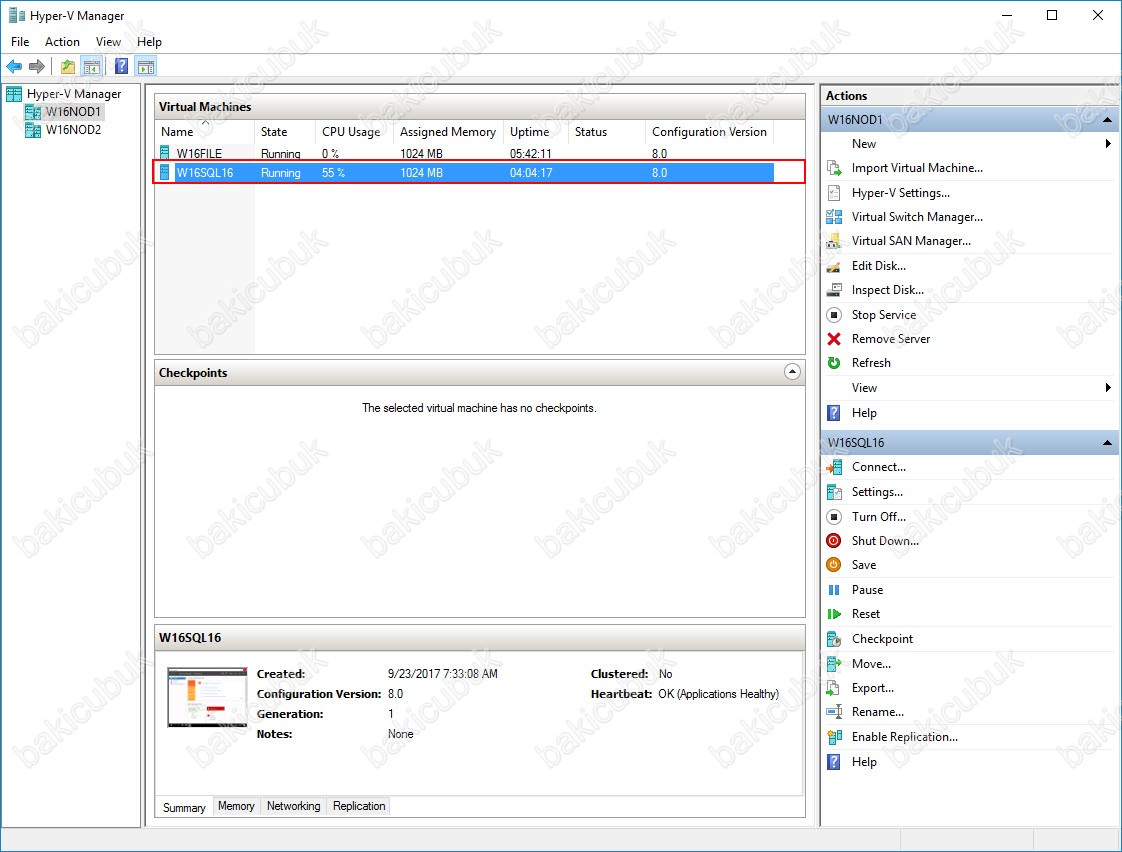Click the VM Settings icon under W16SQL16
The width and height of the screenshot is (1122, 852).
[x=834, y=492]
